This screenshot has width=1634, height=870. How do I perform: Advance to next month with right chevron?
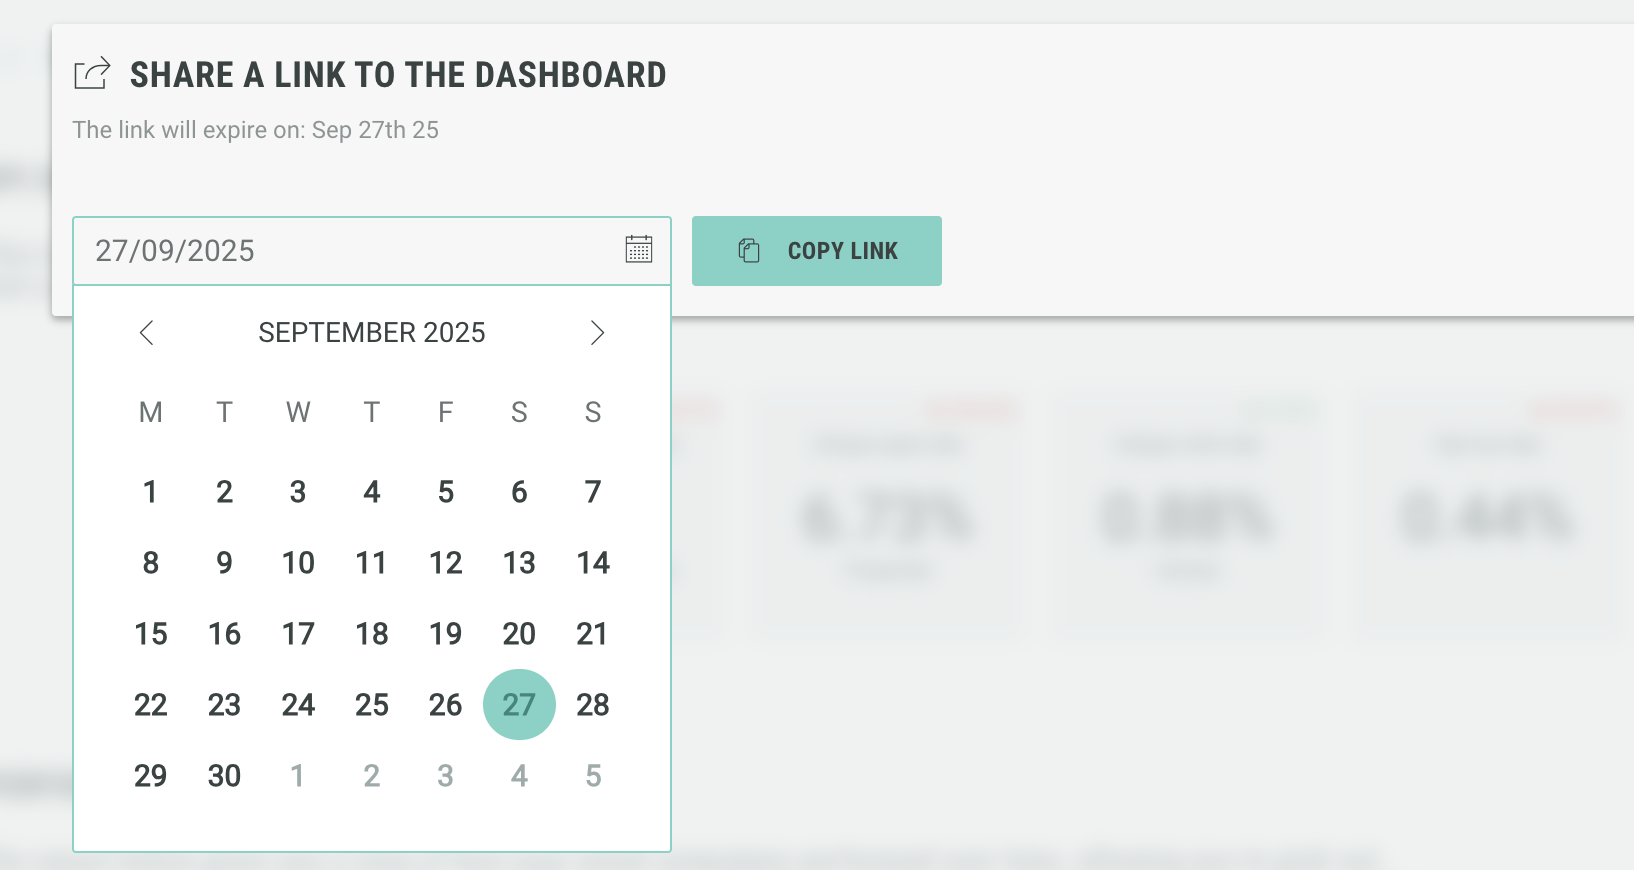click(x=597, y=333)
